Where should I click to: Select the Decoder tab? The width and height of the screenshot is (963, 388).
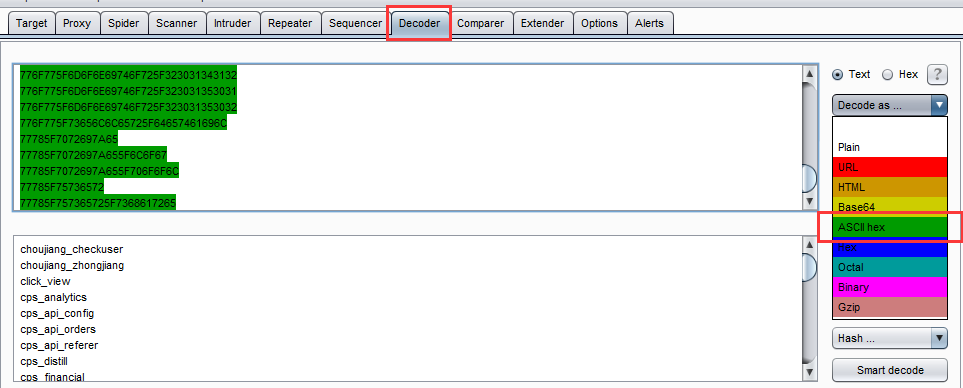click(x=419, y=23)
